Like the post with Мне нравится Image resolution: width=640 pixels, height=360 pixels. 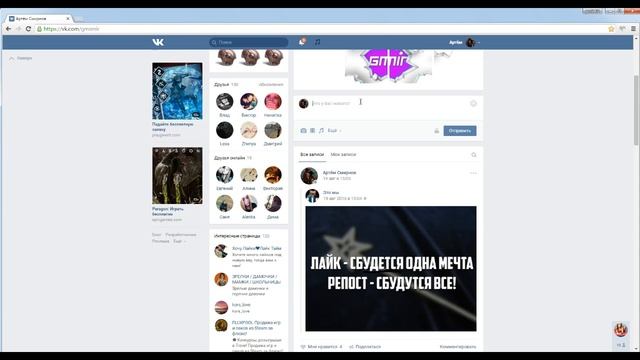coord(321,347)
